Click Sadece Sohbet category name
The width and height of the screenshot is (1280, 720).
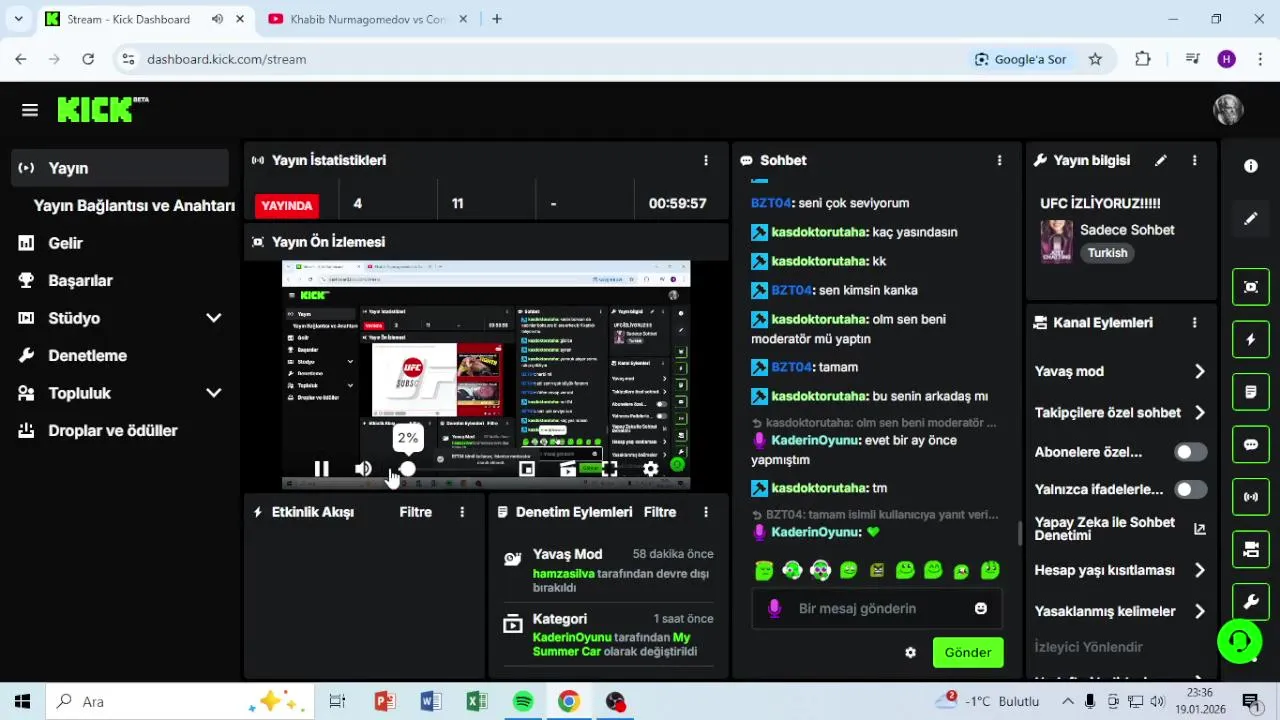pyautogui.click(x=1127, y=230)
